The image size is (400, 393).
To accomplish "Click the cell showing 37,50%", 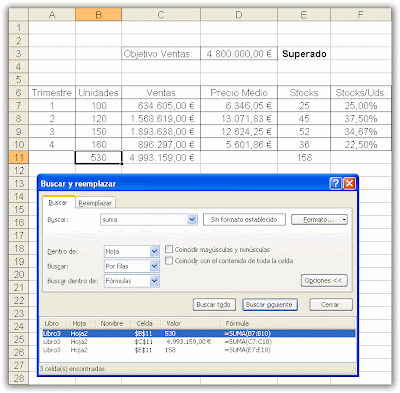I will [361, 119].
